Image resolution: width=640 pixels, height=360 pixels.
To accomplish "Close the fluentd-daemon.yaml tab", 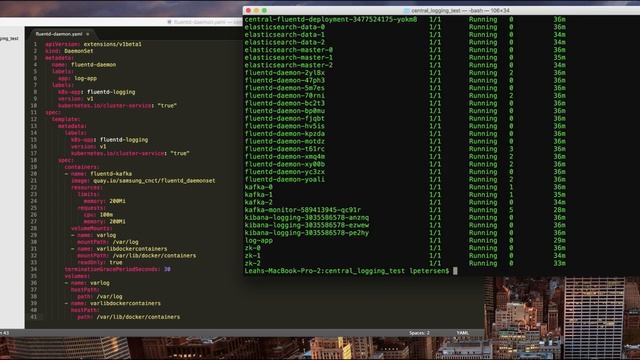I will click(88, 34).
